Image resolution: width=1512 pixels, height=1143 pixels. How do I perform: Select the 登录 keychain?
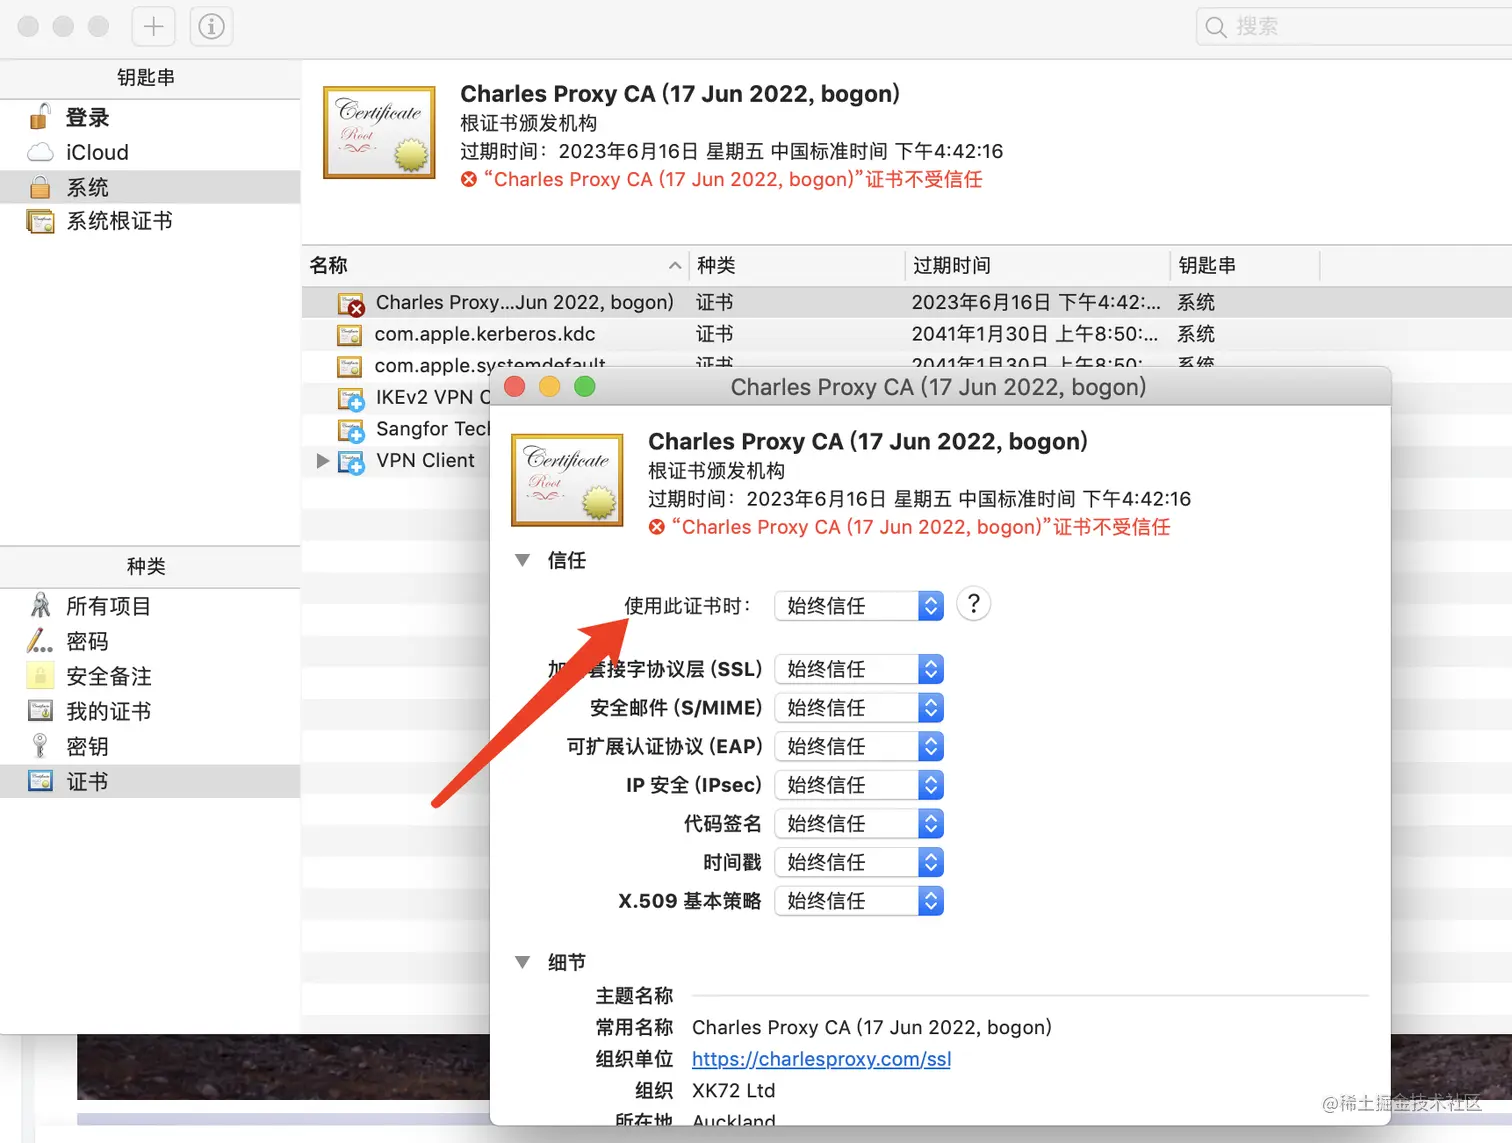pos(150,117)
